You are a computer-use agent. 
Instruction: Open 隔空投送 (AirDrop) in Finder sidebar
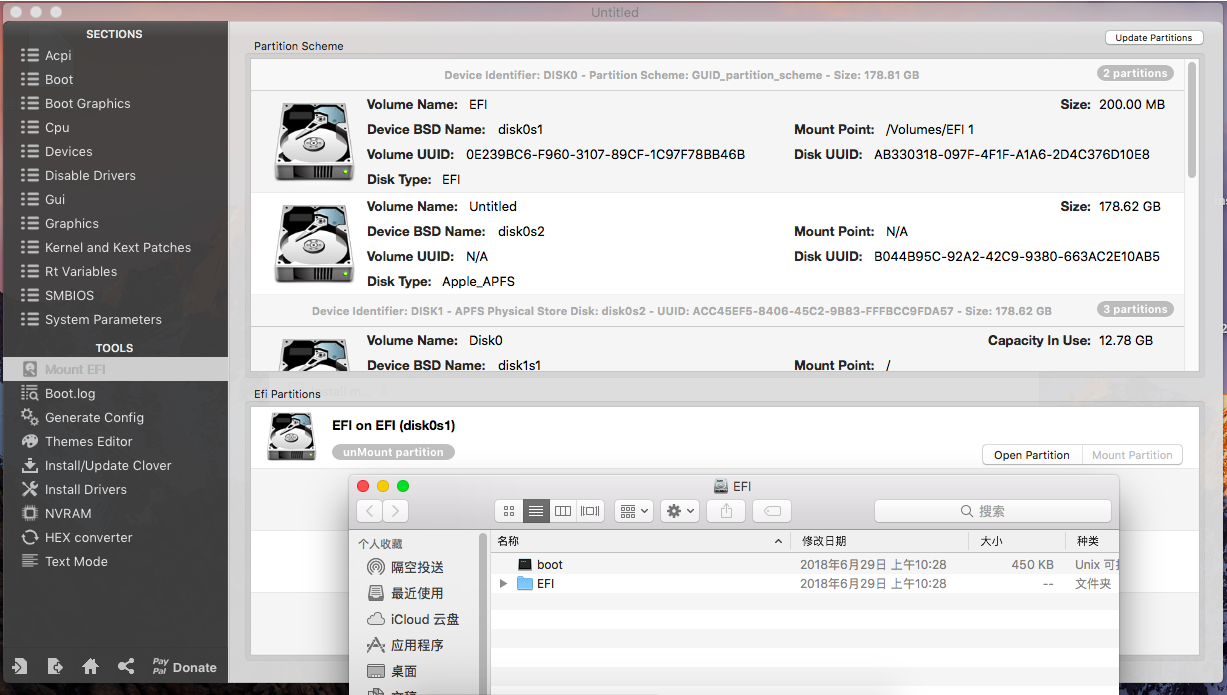click(x=405, y=567)
